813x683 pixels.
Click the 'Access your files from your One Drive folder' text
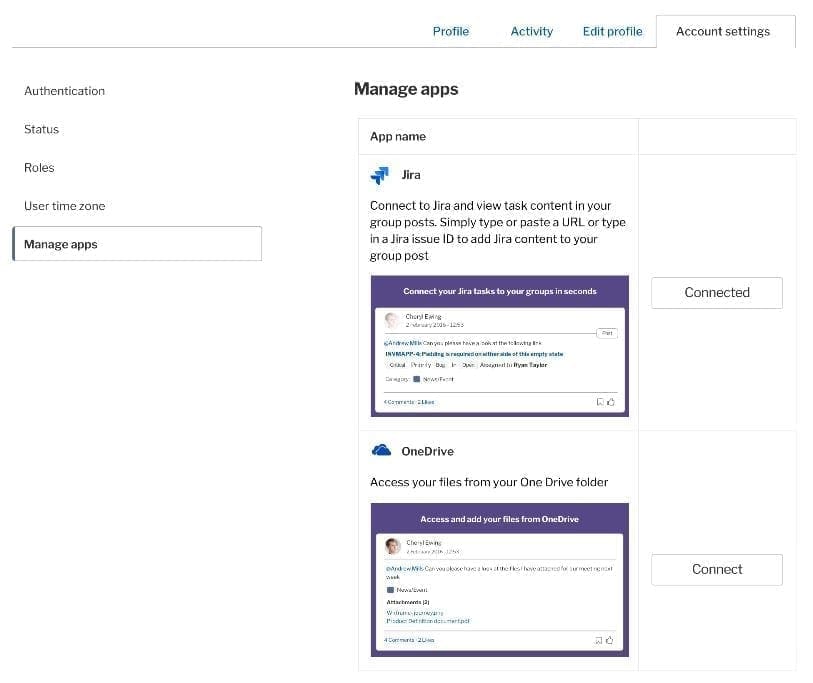pos(488,482)
